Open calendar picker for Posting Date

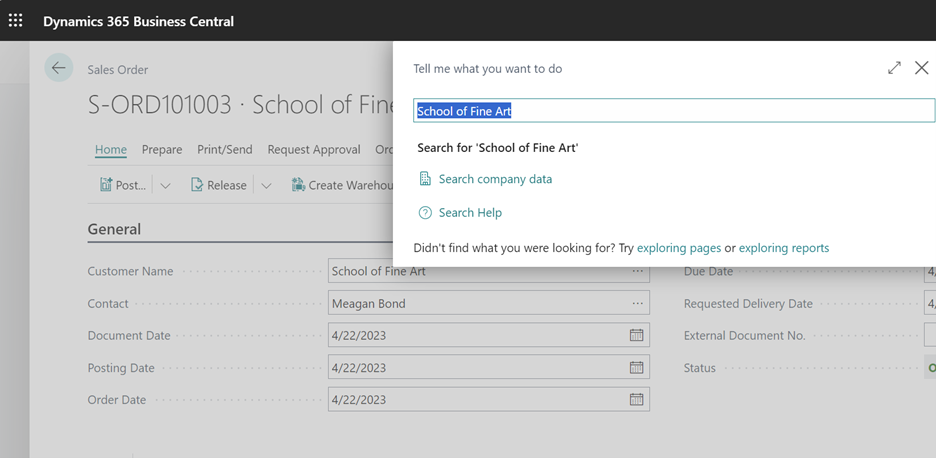tap(636, 367)
